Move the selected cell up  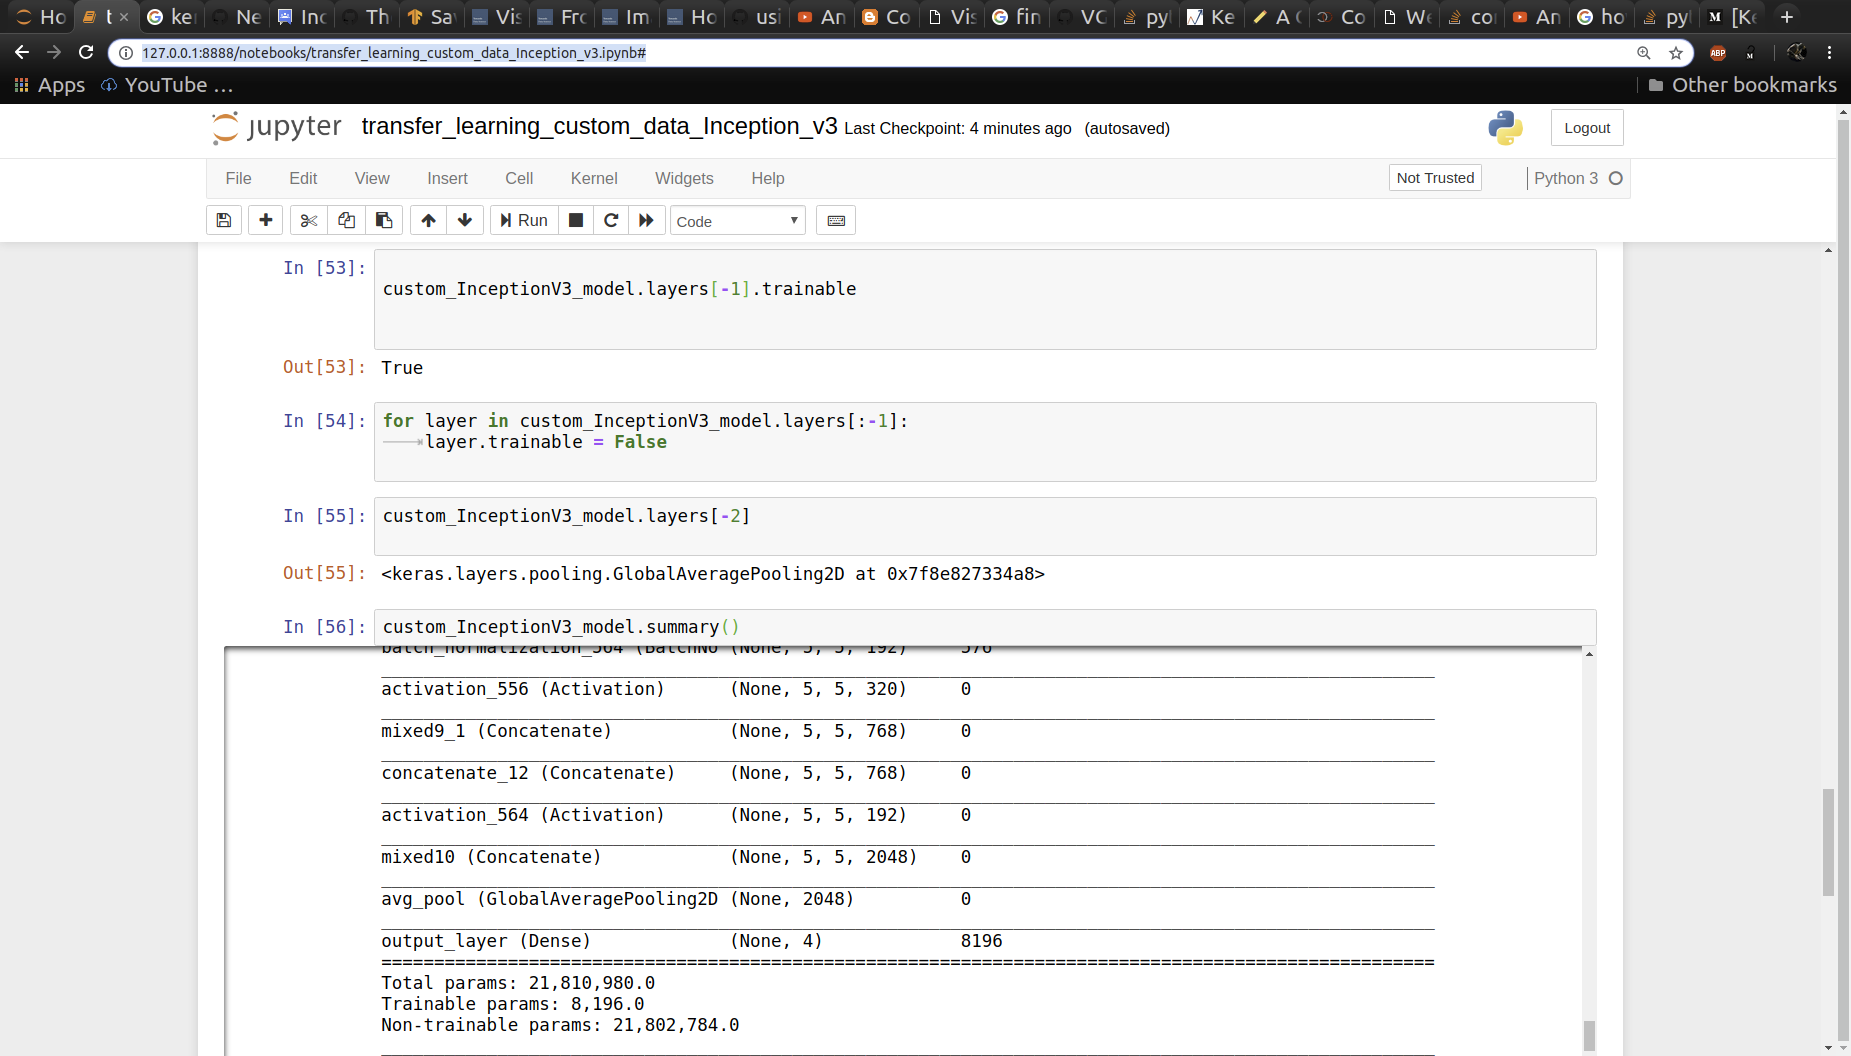click(428, 220)
